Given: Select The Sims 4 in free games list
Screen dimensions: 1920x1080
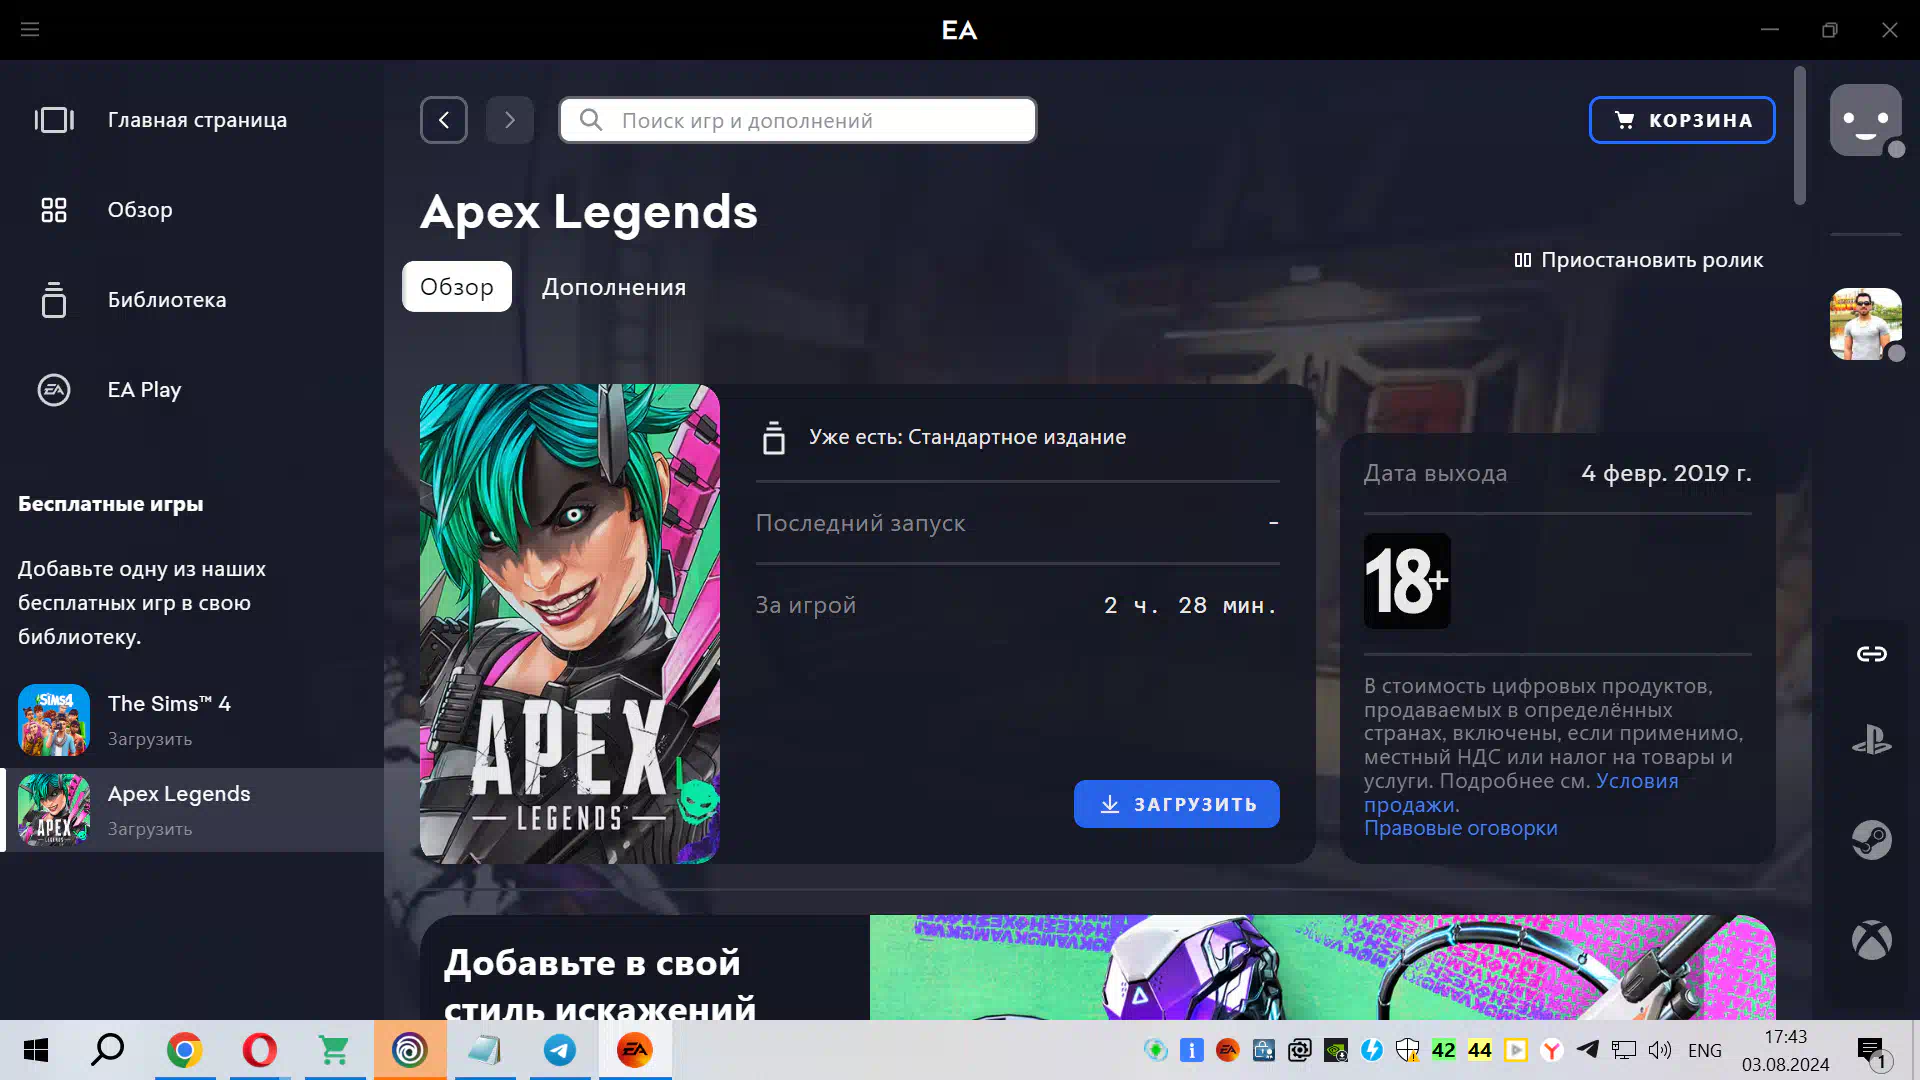Looking at the screenshot, I should click(x=192, y=720).
